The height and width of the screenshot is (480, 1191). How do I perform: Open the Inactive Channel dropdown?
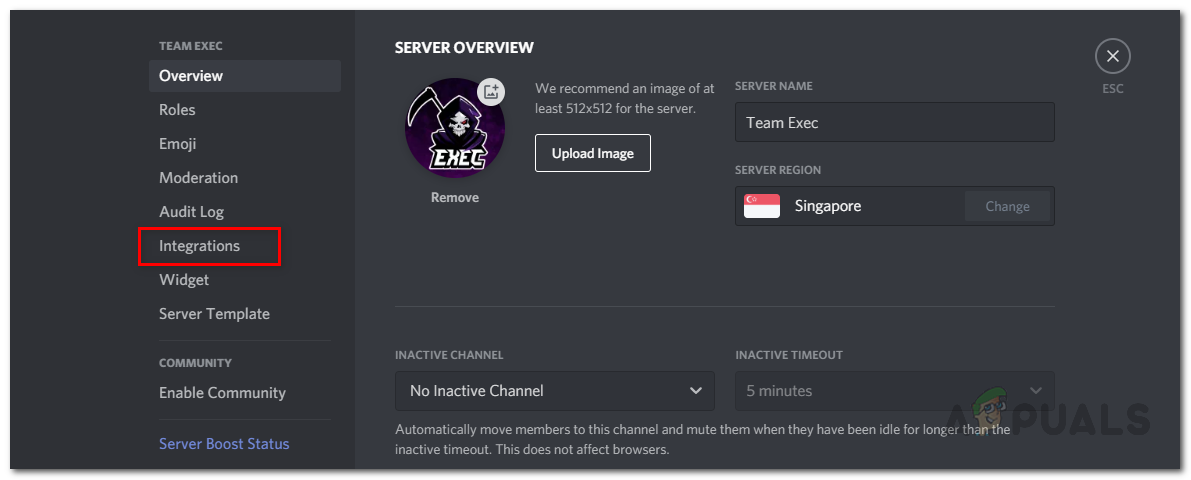click(x=555, y=391)
